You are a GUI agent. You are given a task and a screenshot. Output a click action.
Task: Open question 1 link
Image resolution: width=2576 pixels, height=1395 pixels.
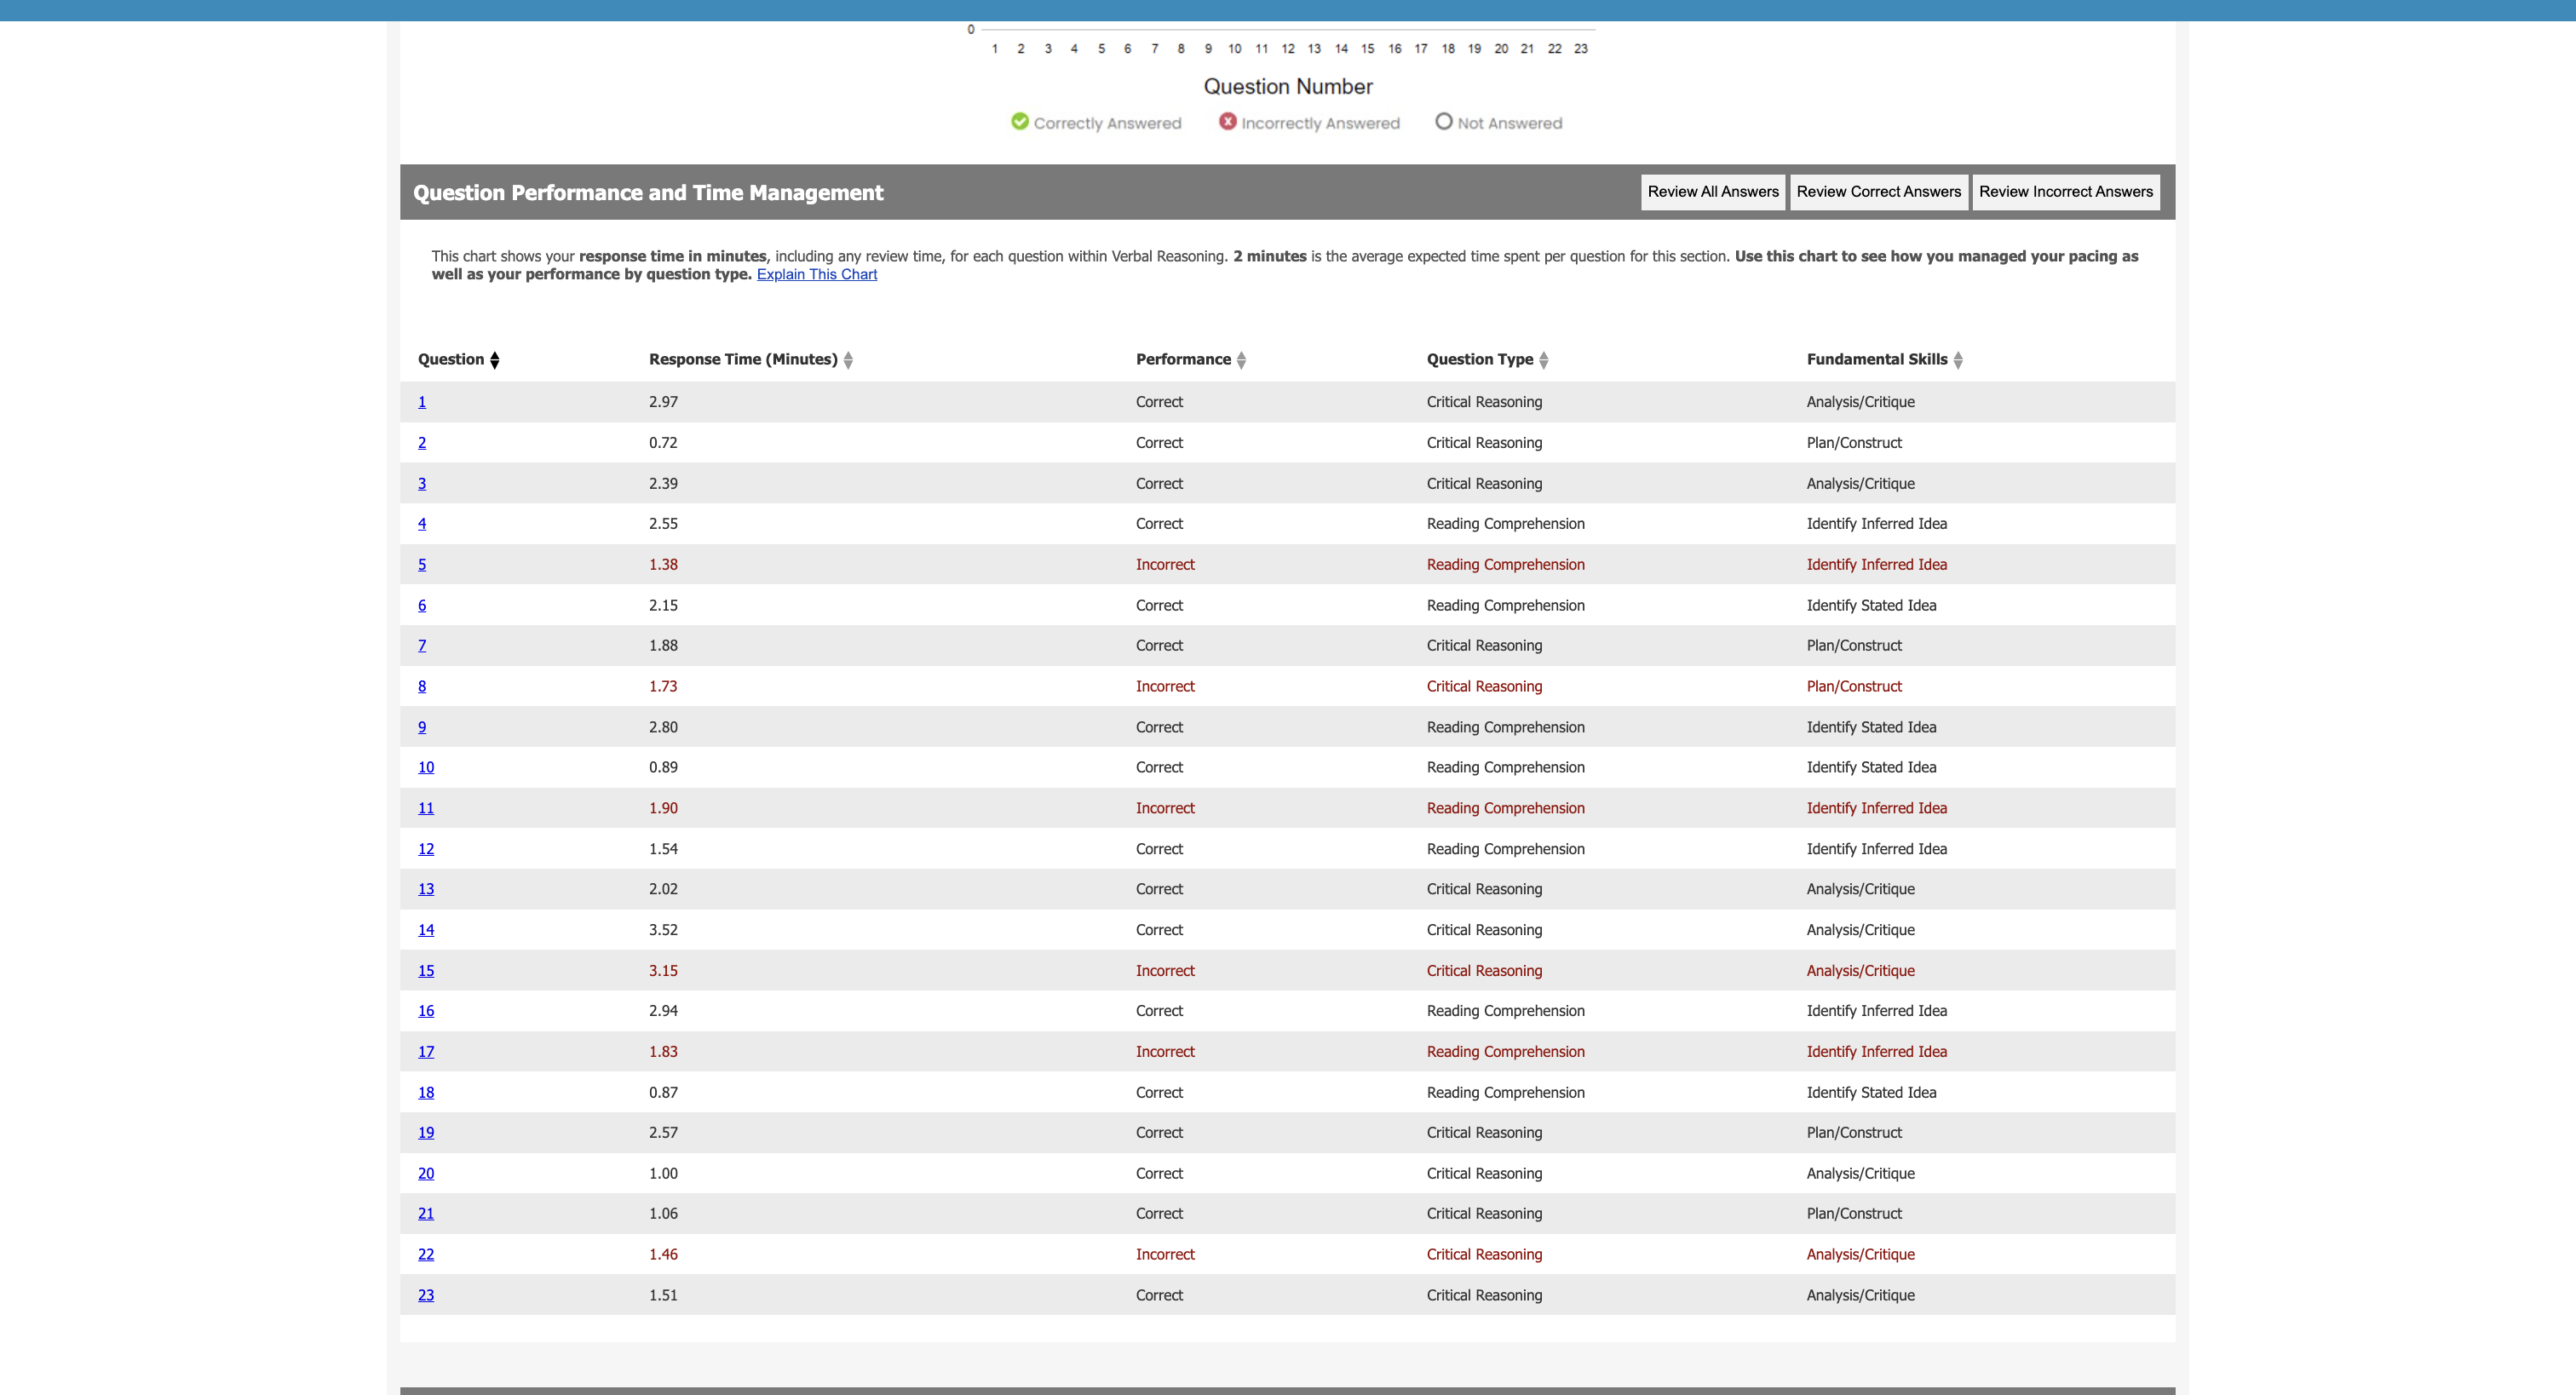[x=422, y=402]
